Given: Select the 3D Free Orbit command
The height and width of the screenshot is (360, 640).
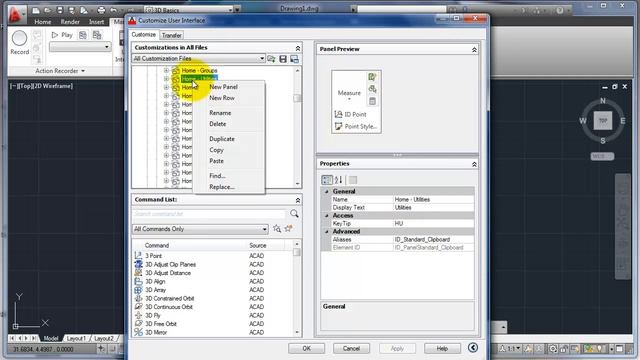Looking at the screenshot, I should pyautogui.click(x=161, y=324).
